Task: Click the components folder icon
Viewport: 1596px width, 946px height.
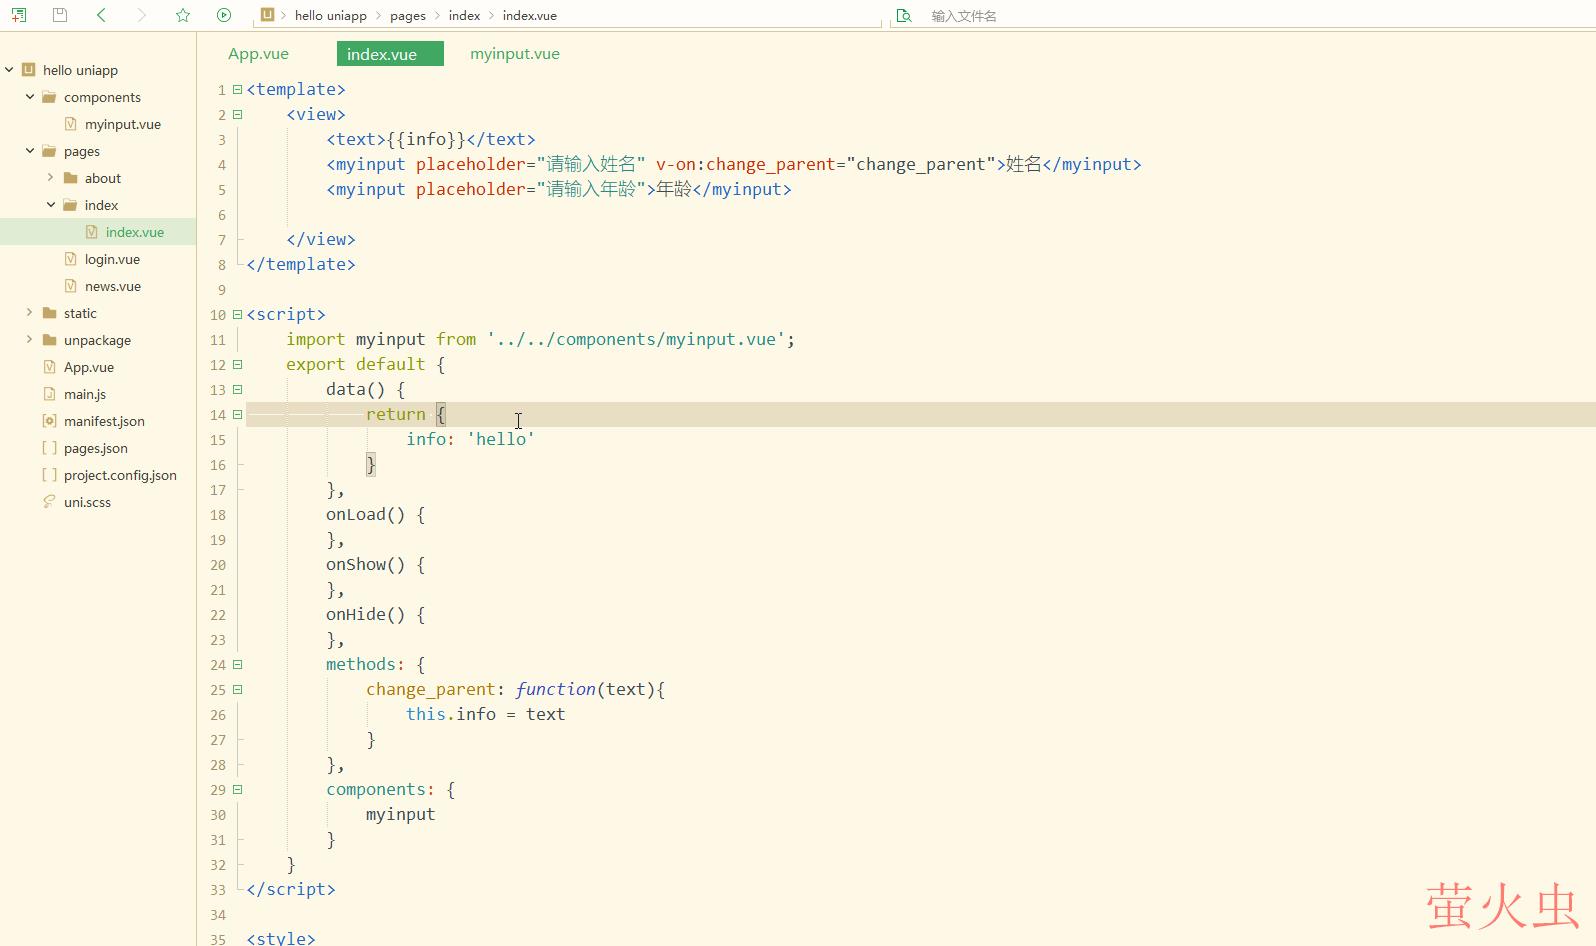Action: click(x=49, y=97)
